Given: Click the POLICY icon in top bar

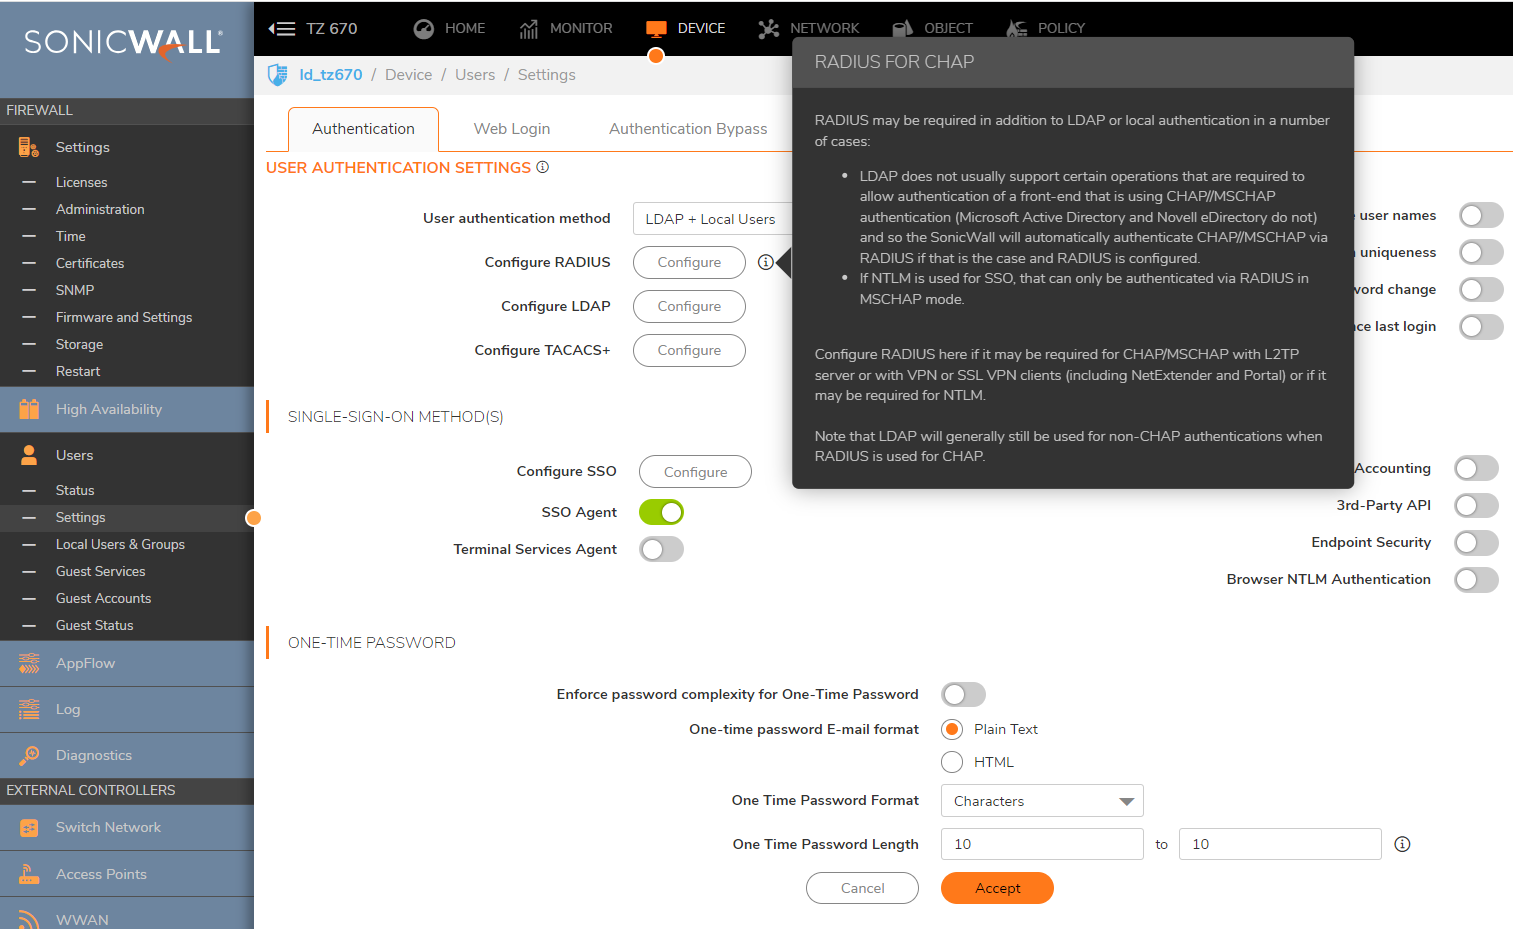Looking at the screenshot, I should point(1016,29).
